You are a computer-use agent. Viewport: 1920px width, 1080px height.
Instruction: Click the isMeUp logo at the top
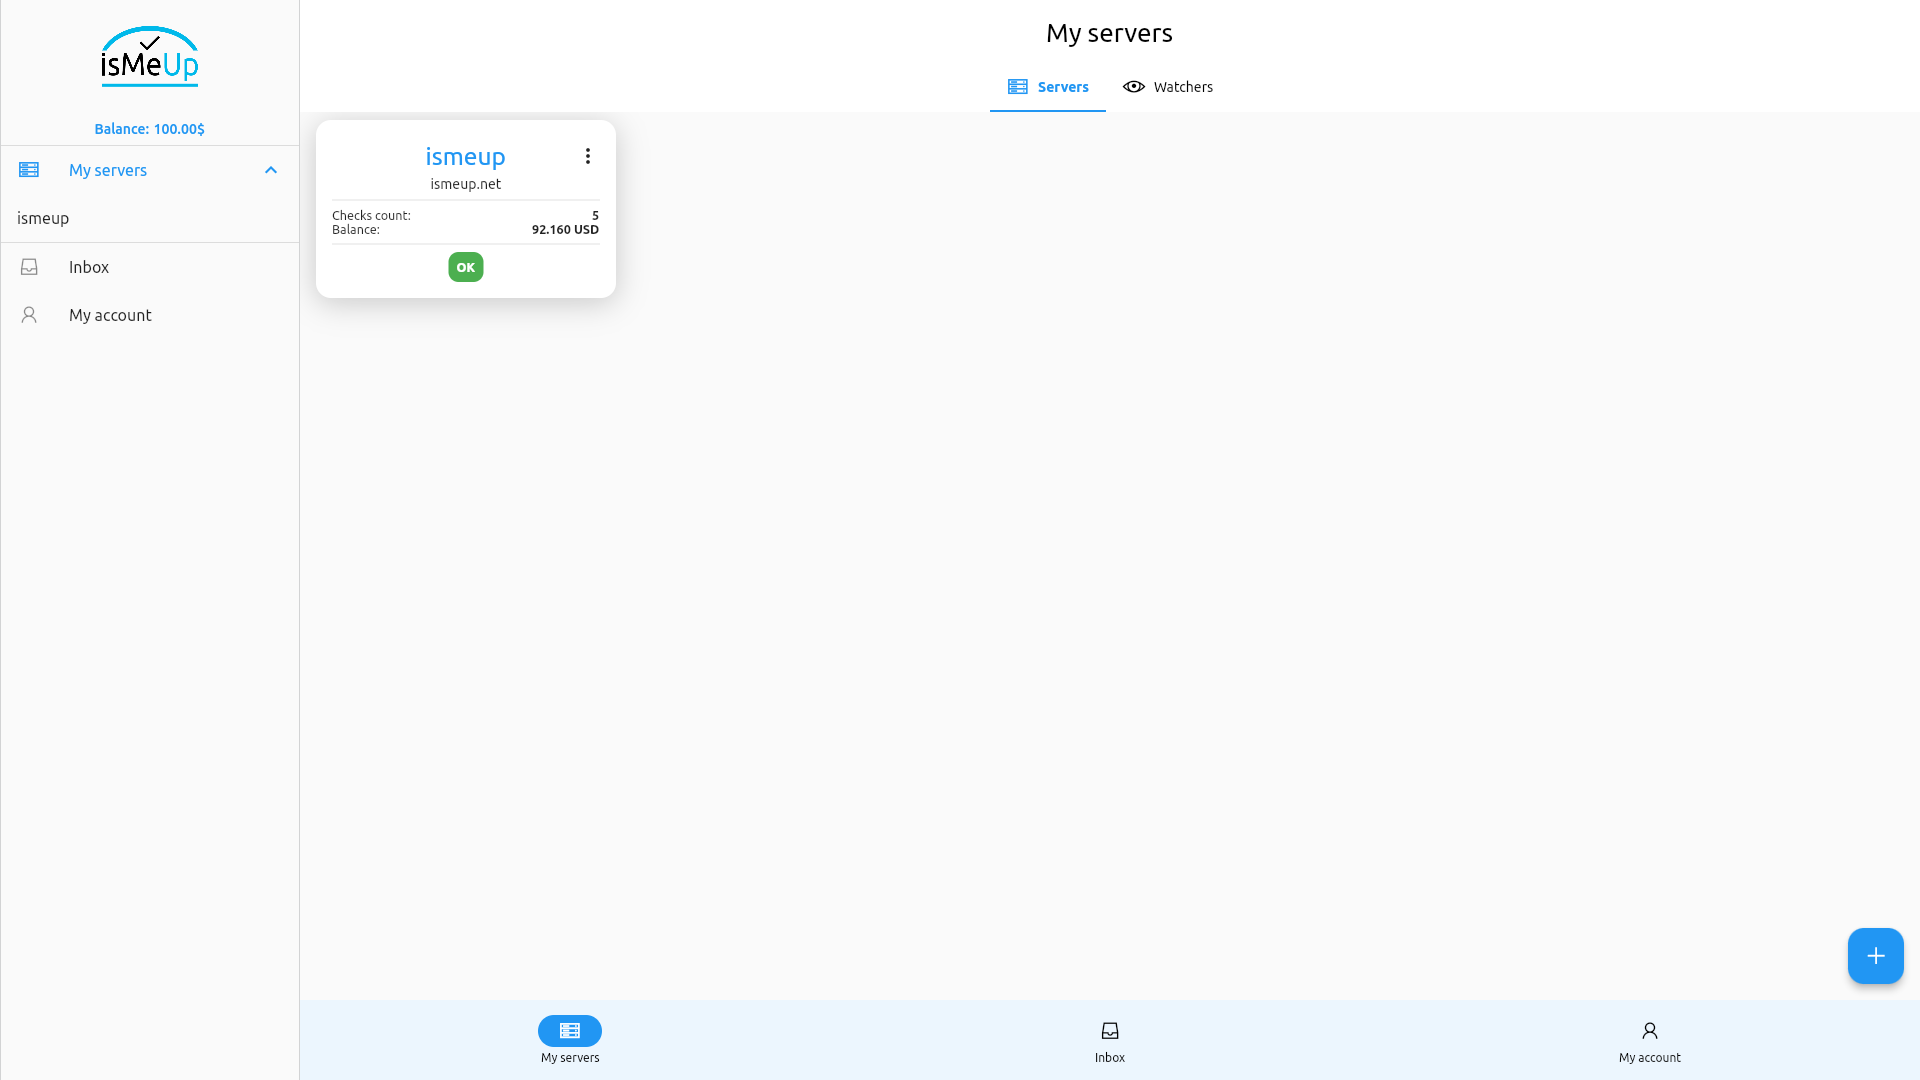149,57
